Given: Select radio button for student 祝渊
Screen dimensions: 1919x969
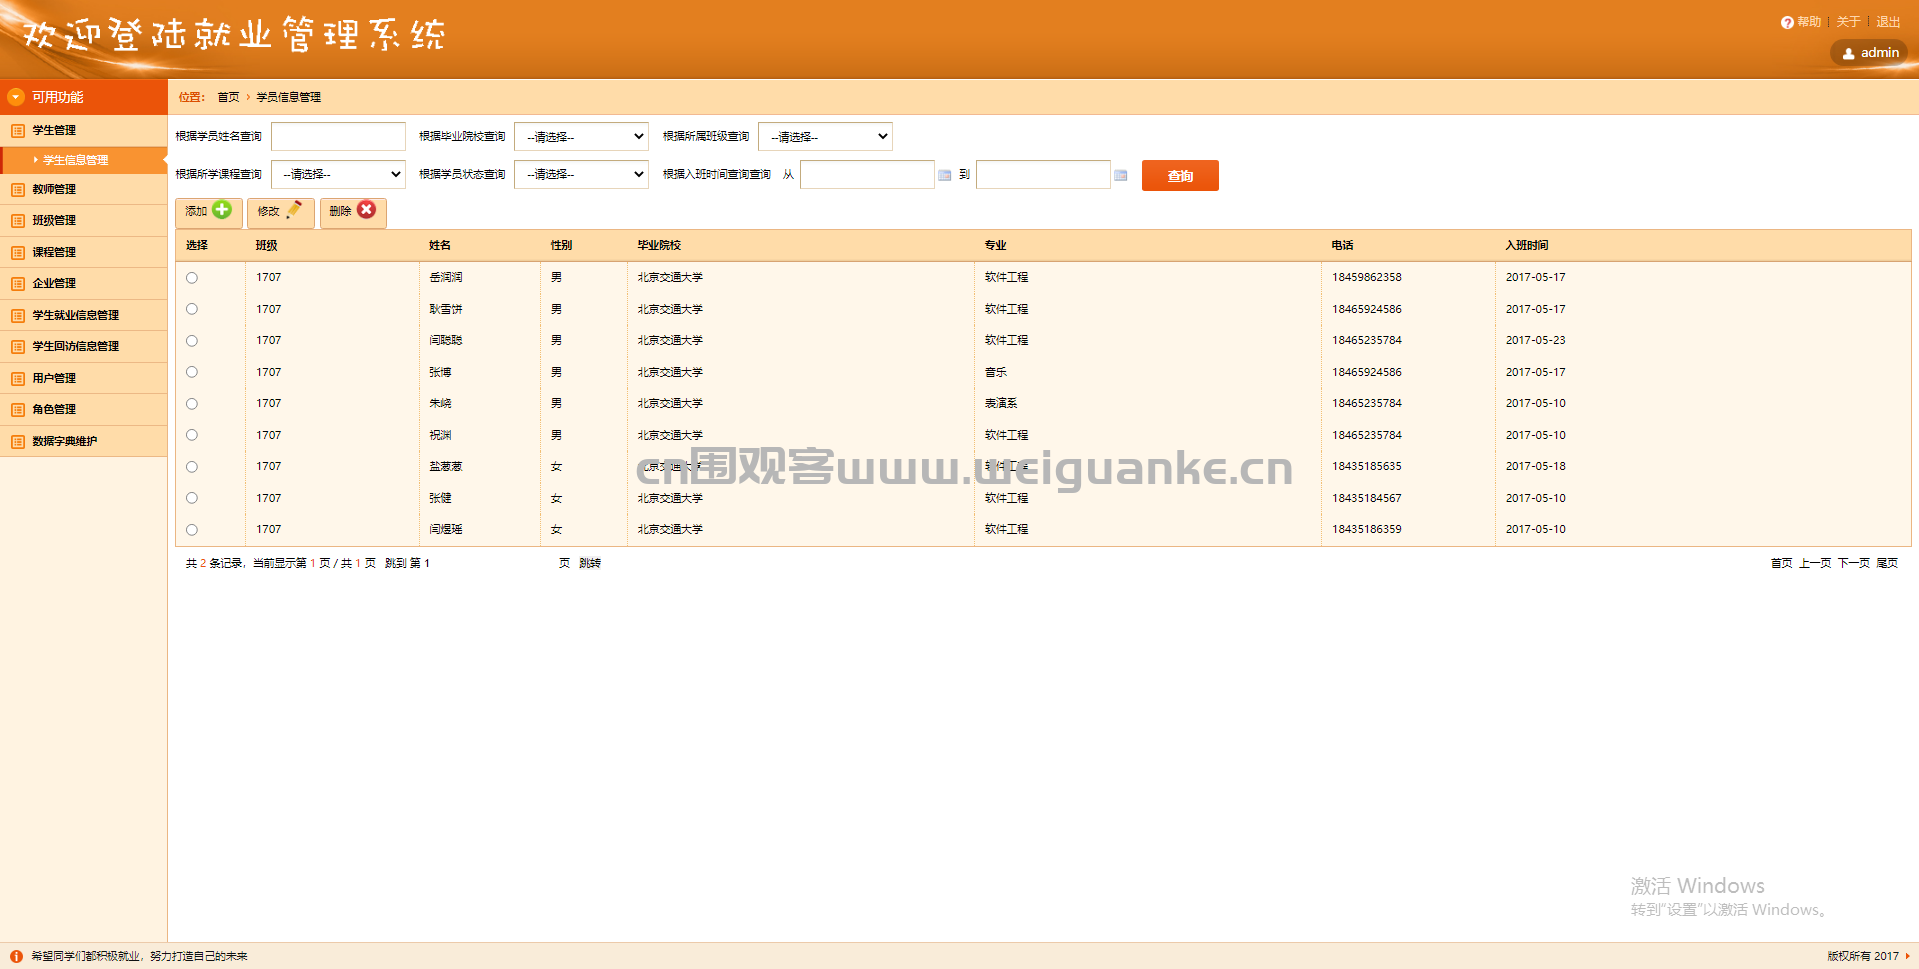Looking at the screenshot, I should pos(192,436).
